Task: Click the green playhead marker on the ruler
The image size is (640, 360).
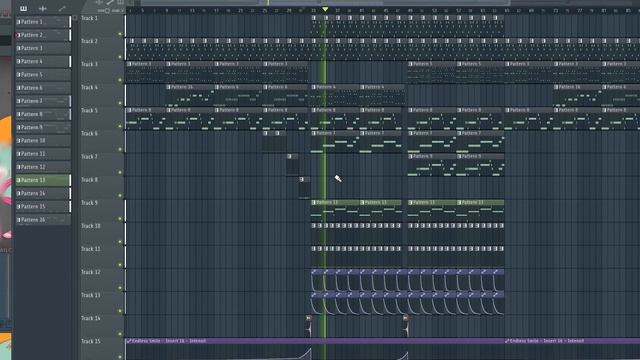Action: point(325,9)
